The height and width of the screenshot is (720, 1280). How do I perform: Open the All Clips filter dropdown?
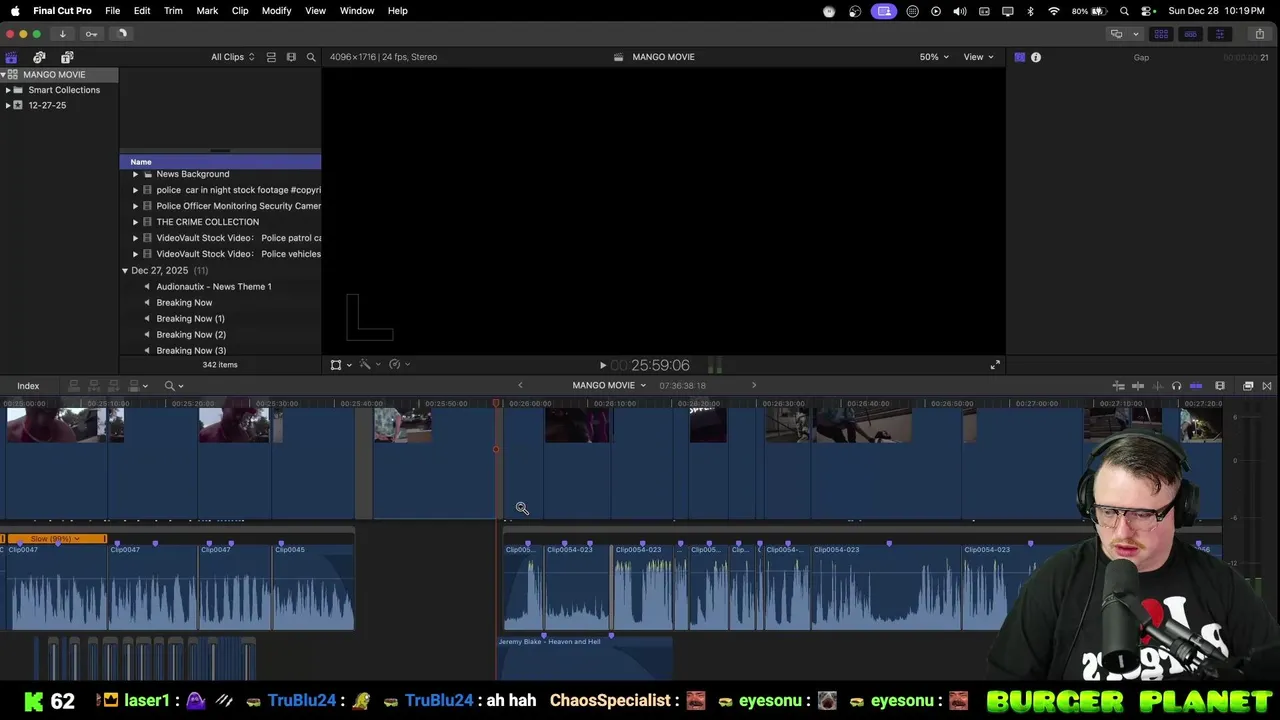(x=232, y=57)
